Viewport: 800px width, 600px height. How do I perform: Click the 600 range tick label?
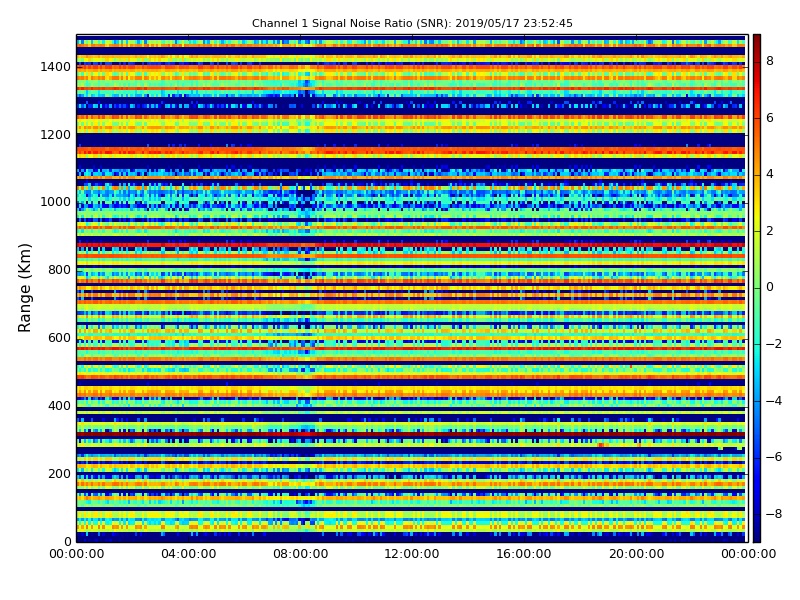59,338
